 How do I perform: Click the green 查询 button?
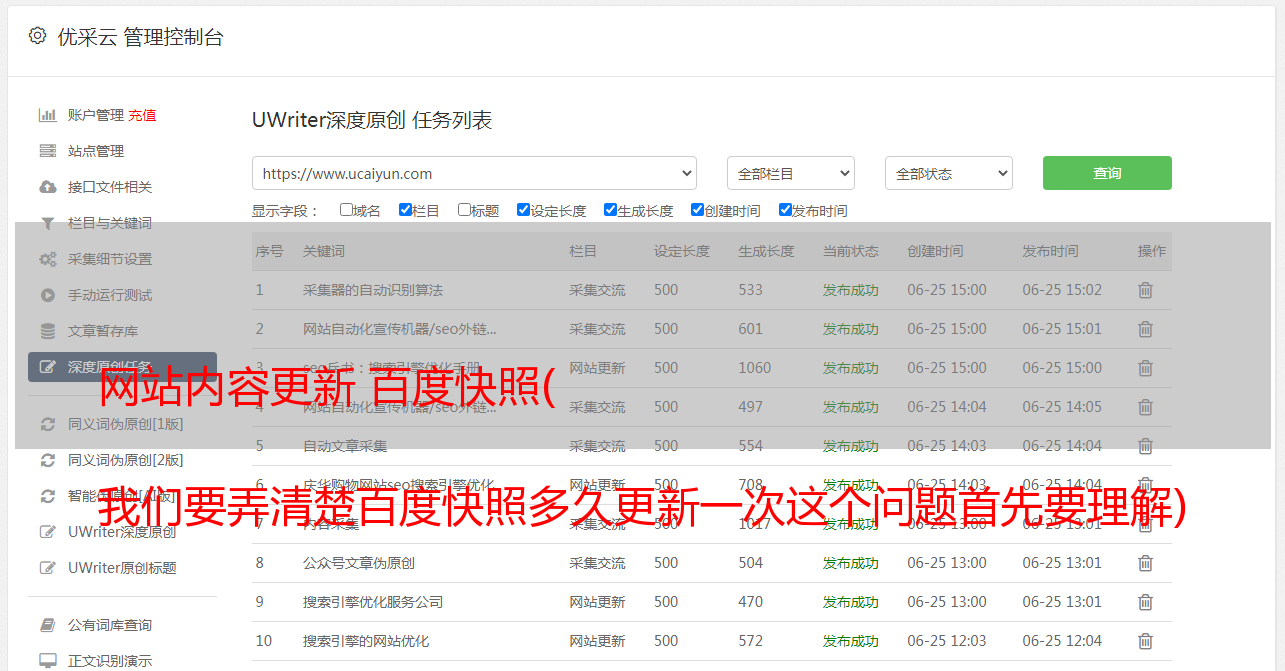(1107, 173)
